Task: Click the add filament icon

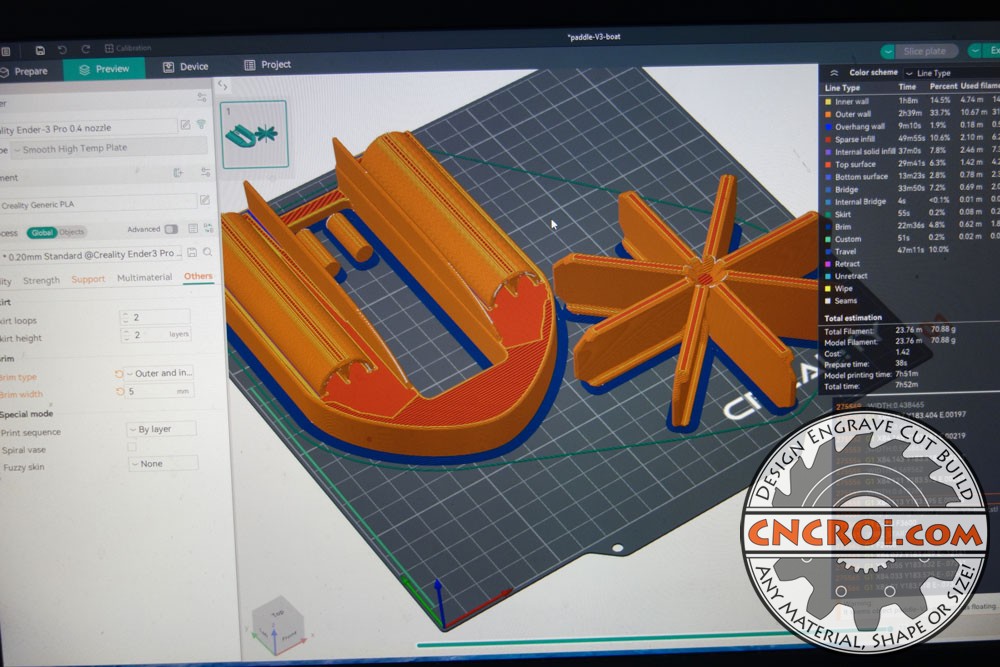Action: pyautogui.click(x=178, y=173)
